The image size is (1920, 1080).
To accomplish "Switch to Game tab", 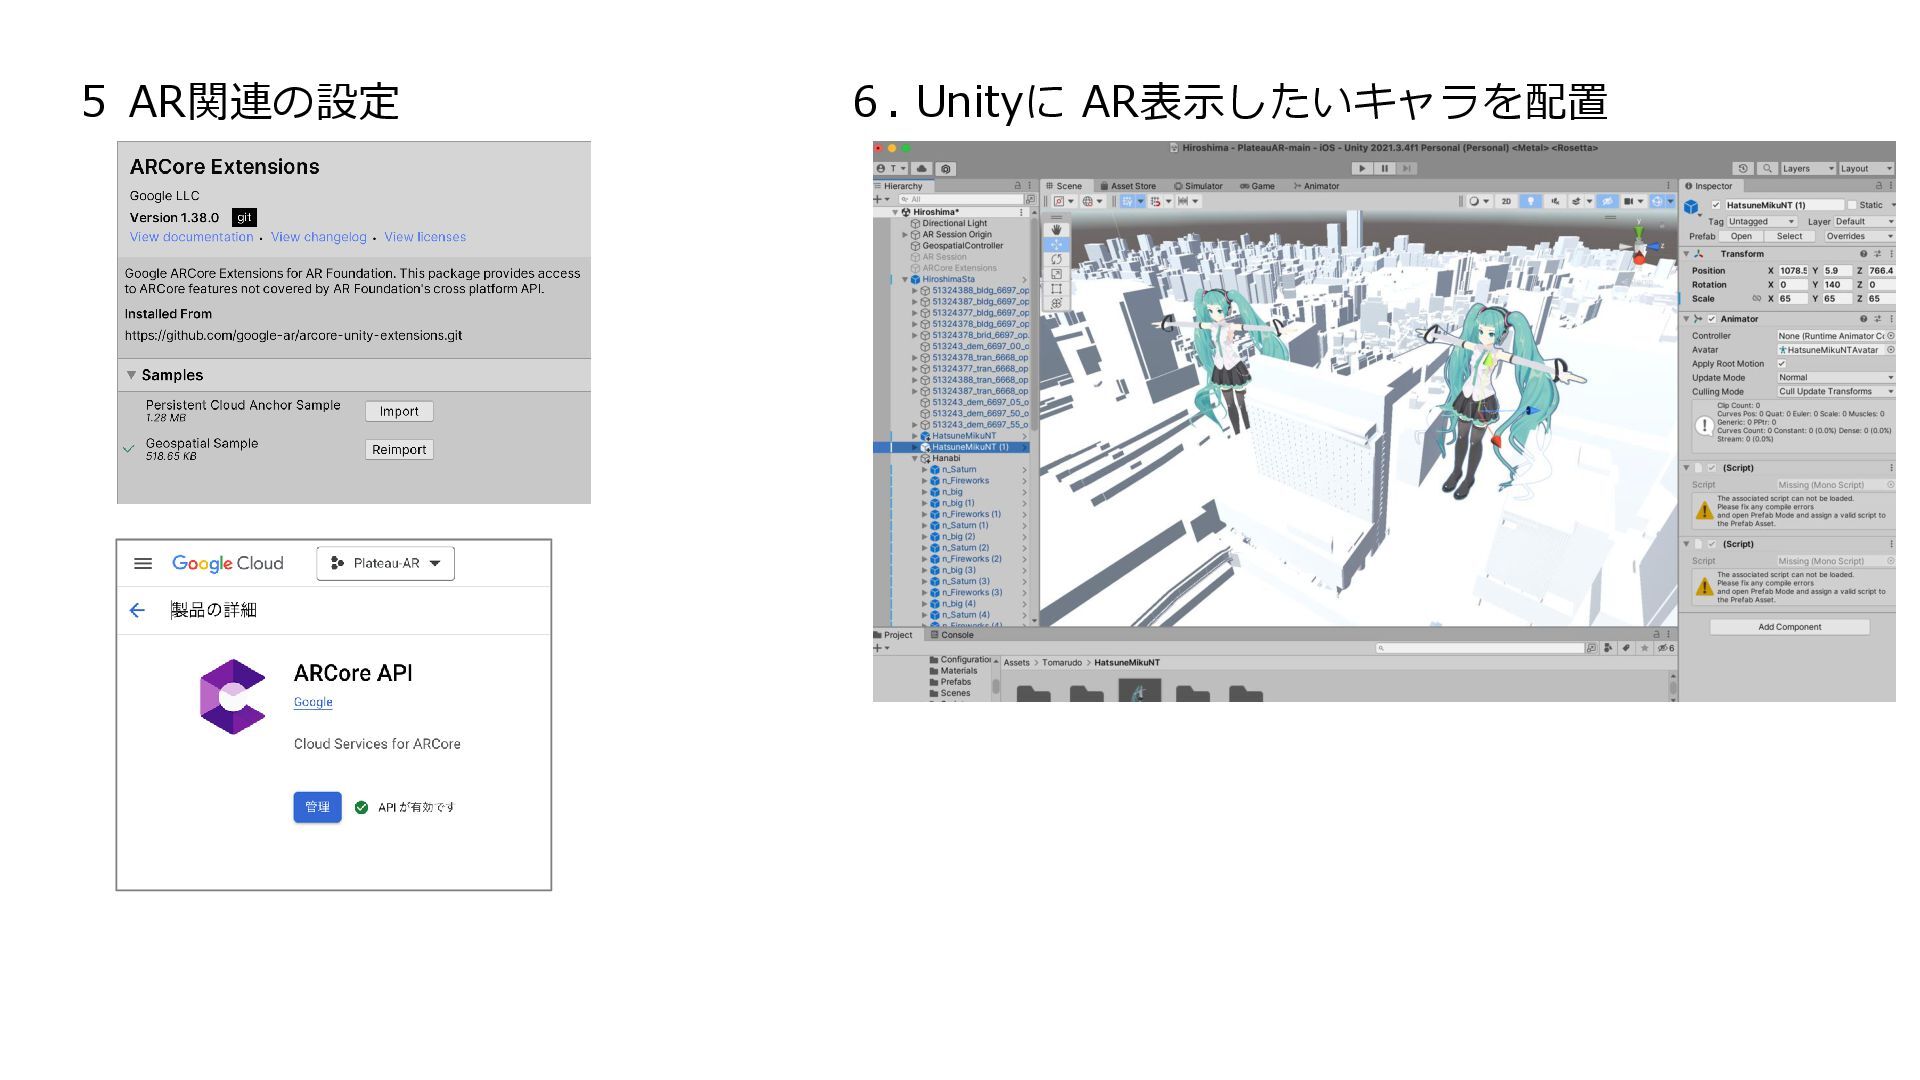I will [x=1257, y=186].
